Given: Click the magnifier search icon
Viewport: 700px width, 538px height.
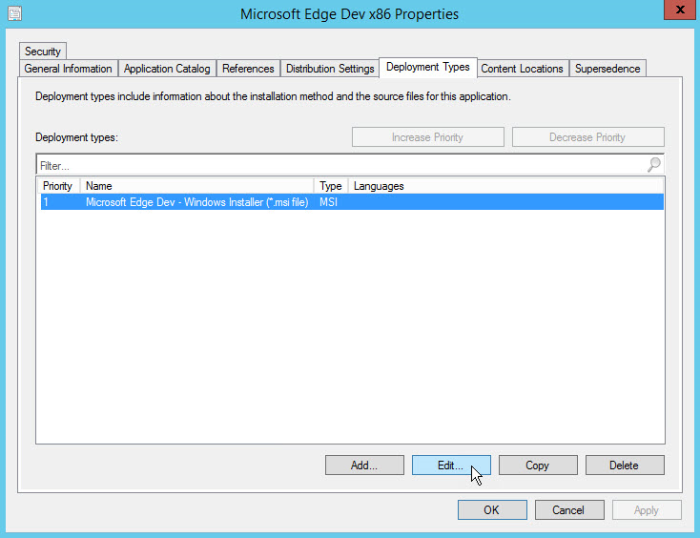Looking at the screenshot, I should pos(654,164).
